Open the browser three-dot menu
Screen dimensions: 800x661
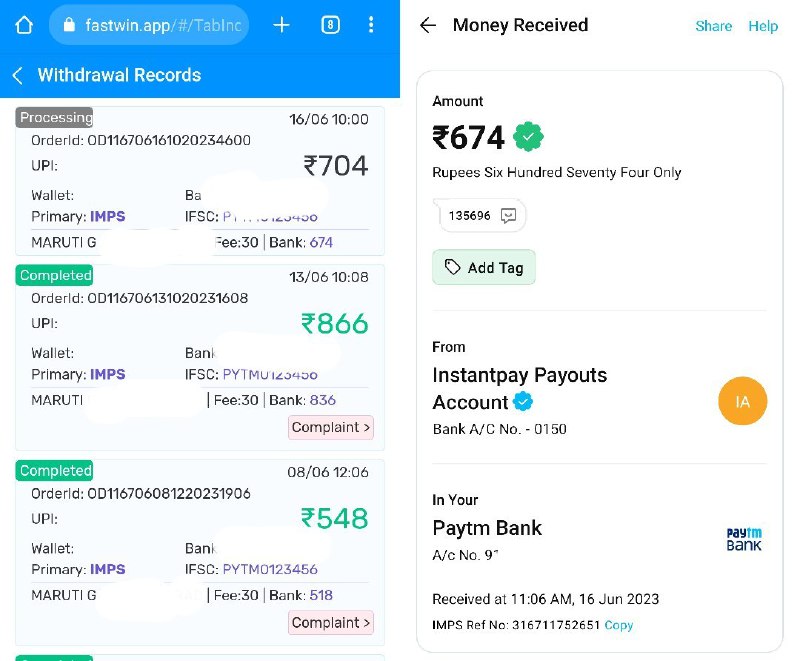pyautogui.click(x=371, y=24)
